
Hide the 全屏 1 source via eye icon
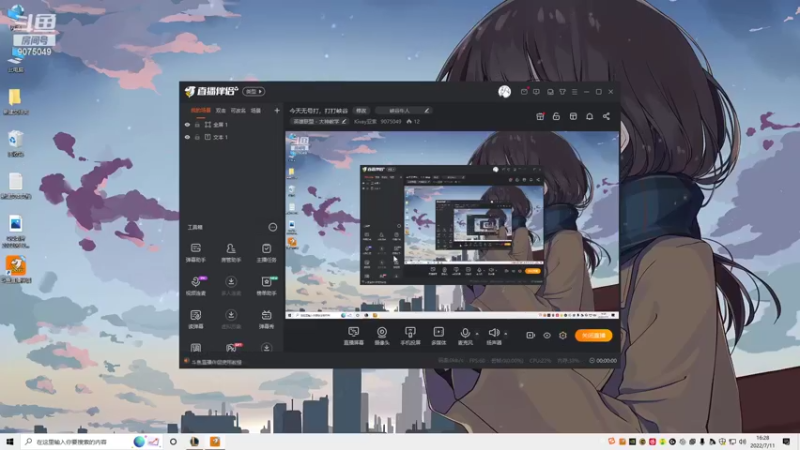(187, 124)
